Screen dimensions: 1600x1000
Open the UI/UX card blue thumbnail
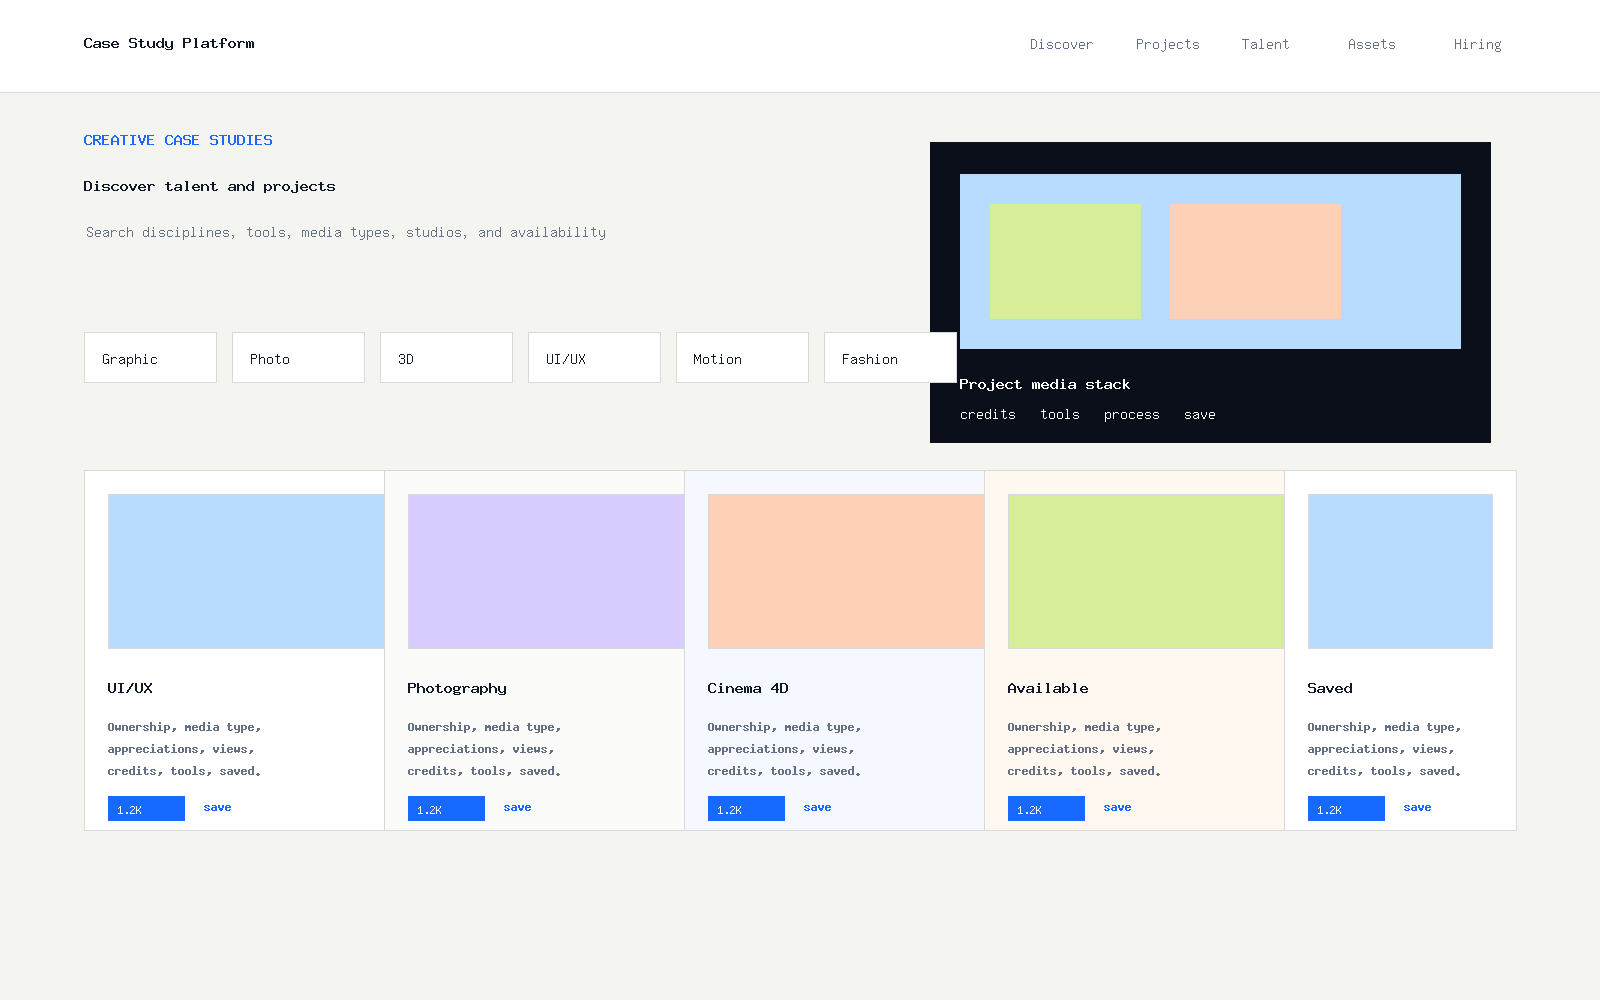[246, 571]
